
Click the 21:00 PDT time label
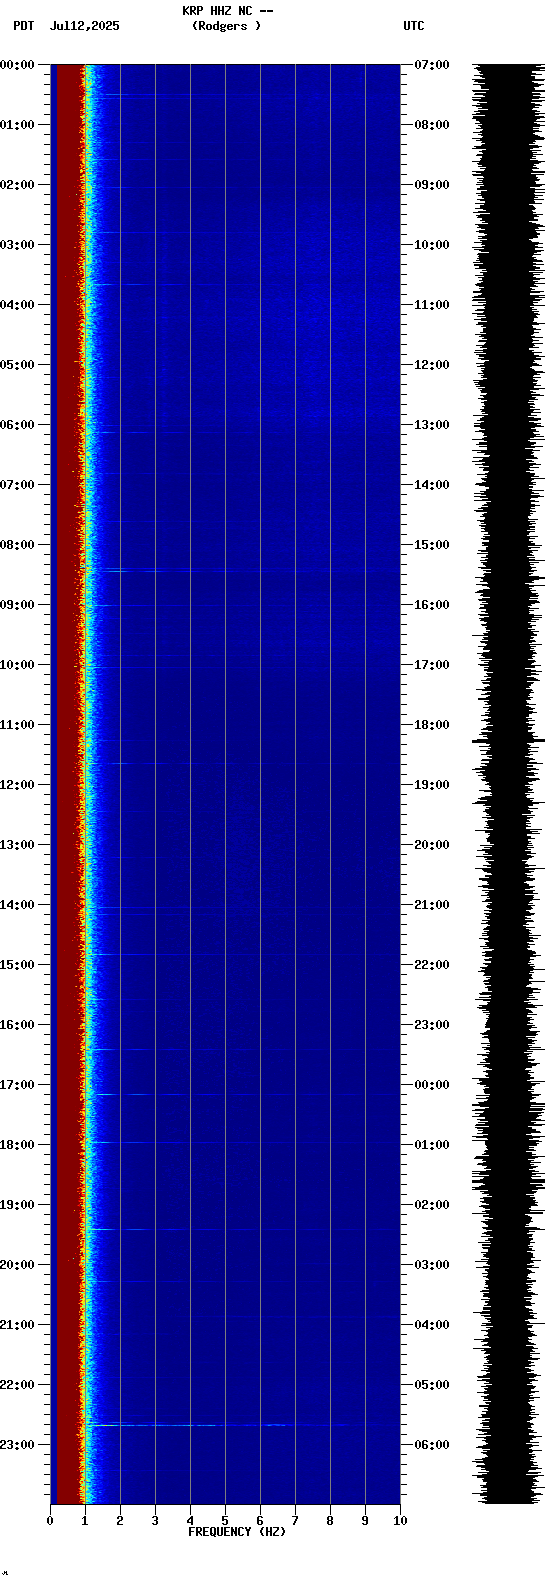pos(17,1325)
